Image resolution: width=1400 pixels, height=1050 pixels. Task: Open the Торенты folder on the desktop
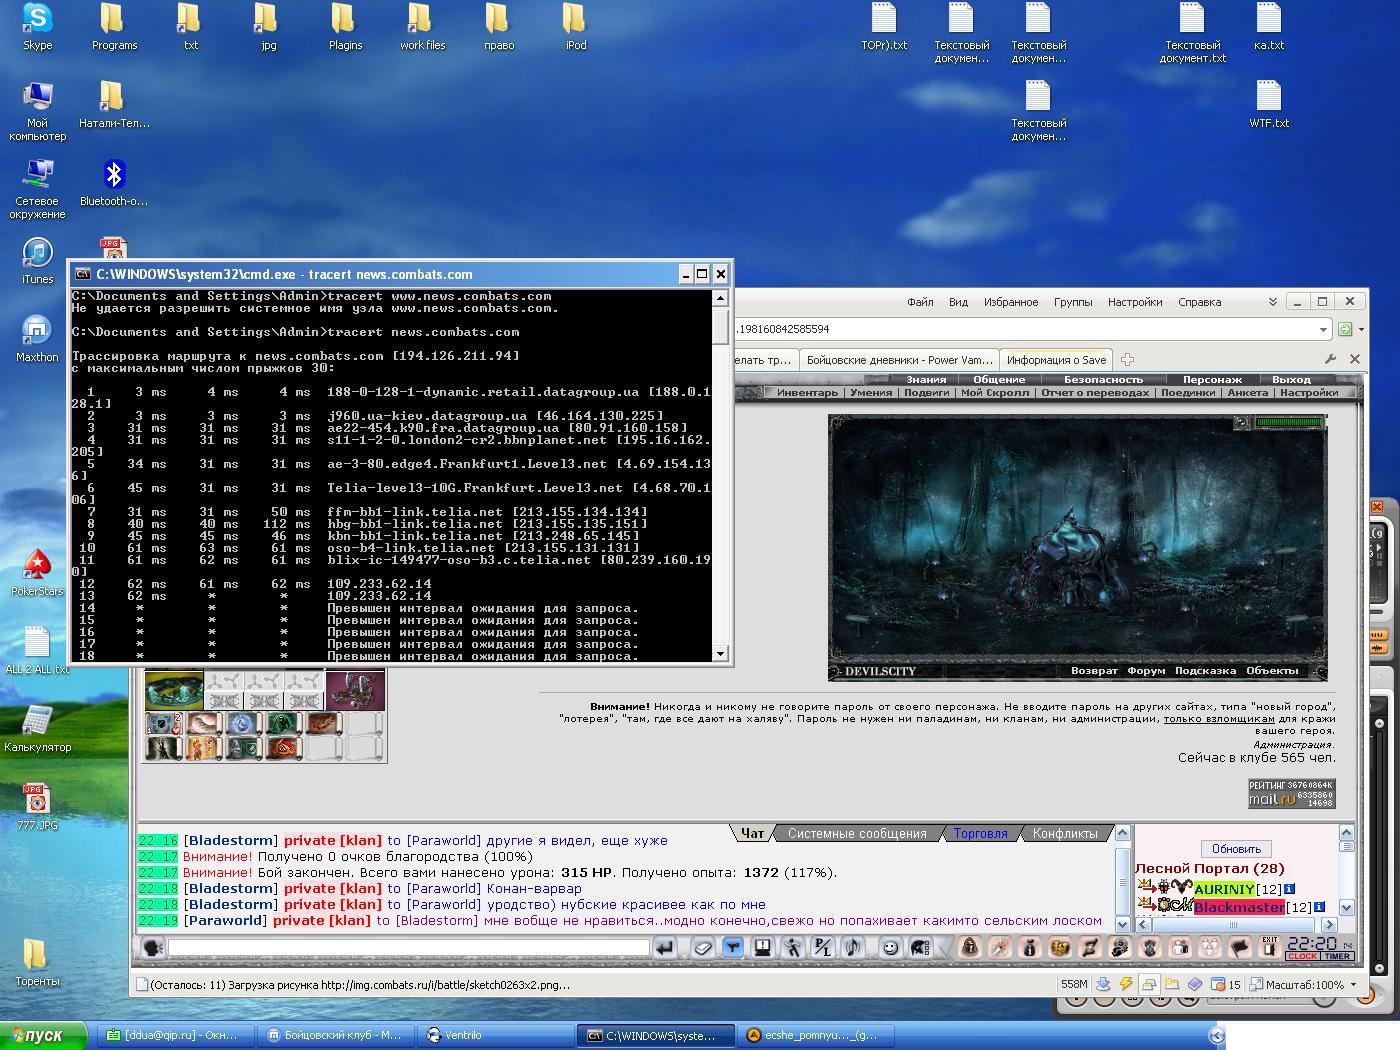click(37, 963)
